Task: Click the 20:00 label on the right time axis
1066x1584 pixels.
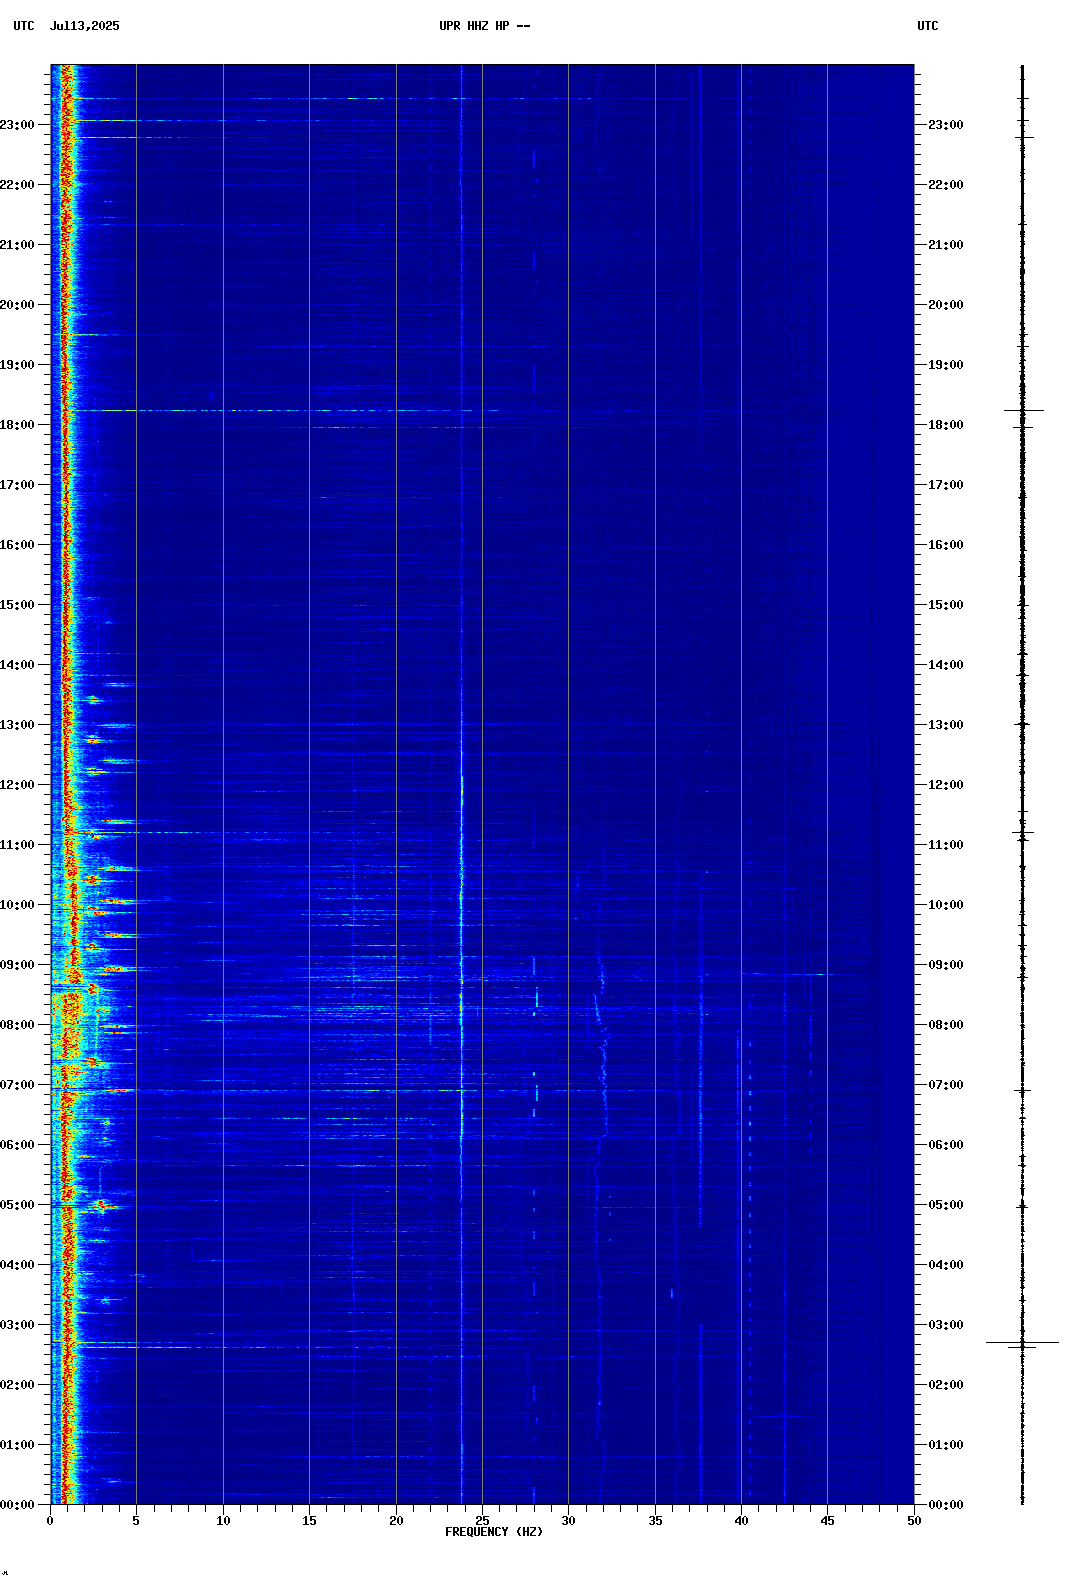Action: coord(946,305)
